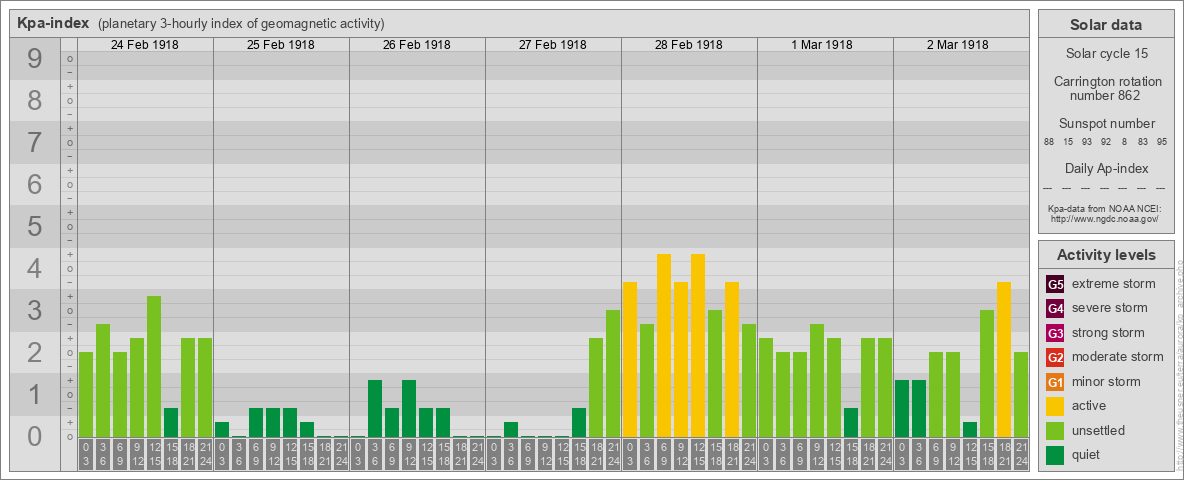
Task: Click the Carrington rotation number 862 text
Action: [x=1106, y=88]
